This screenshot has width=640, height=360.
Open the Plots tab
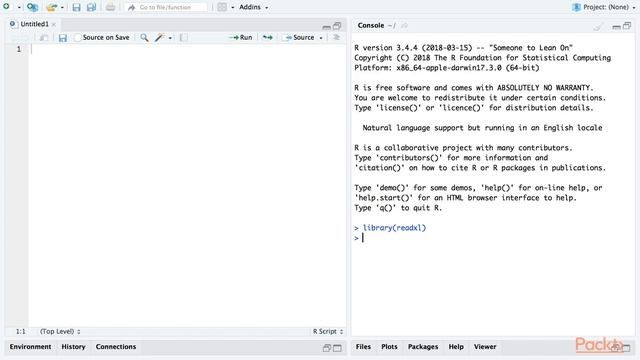pyautogui.click(x=389, y=347)
